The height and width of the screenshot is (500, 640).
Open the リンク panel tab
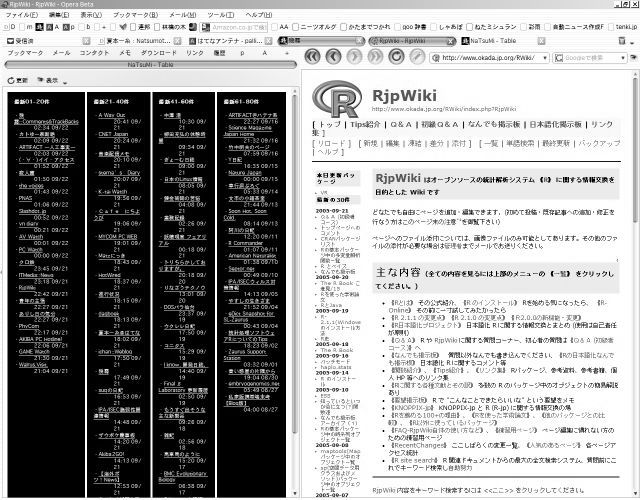(x=195, y=53)
